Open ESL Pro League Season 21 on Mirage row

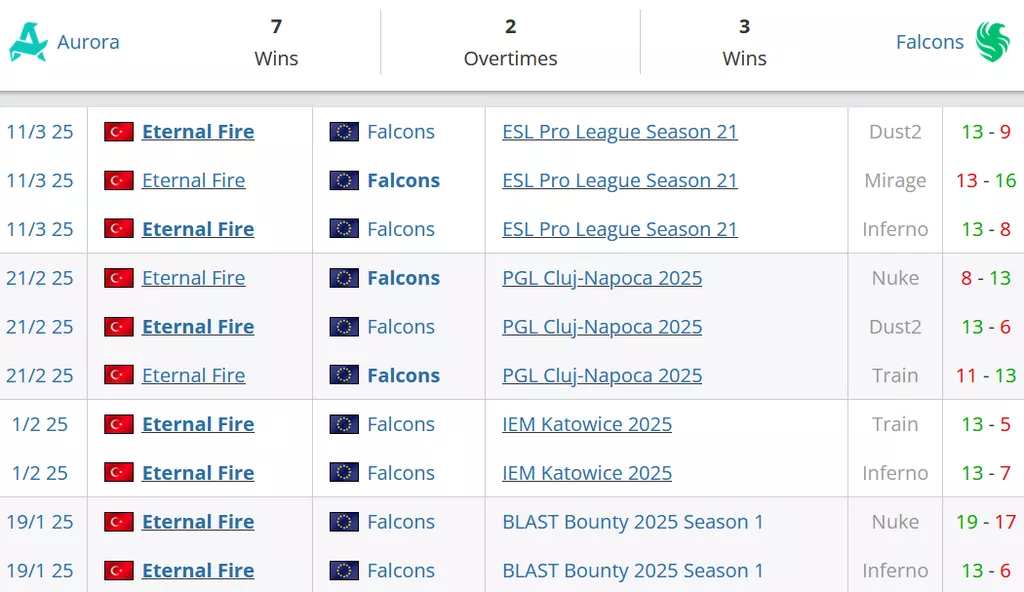[620, 180]
